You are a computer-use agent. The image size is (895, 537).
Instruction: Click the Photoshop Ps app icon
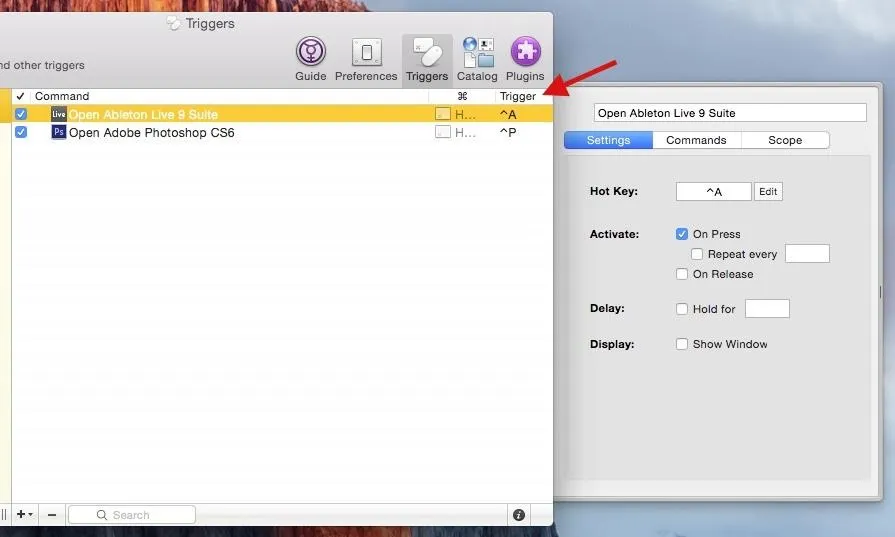pos(59,132)
